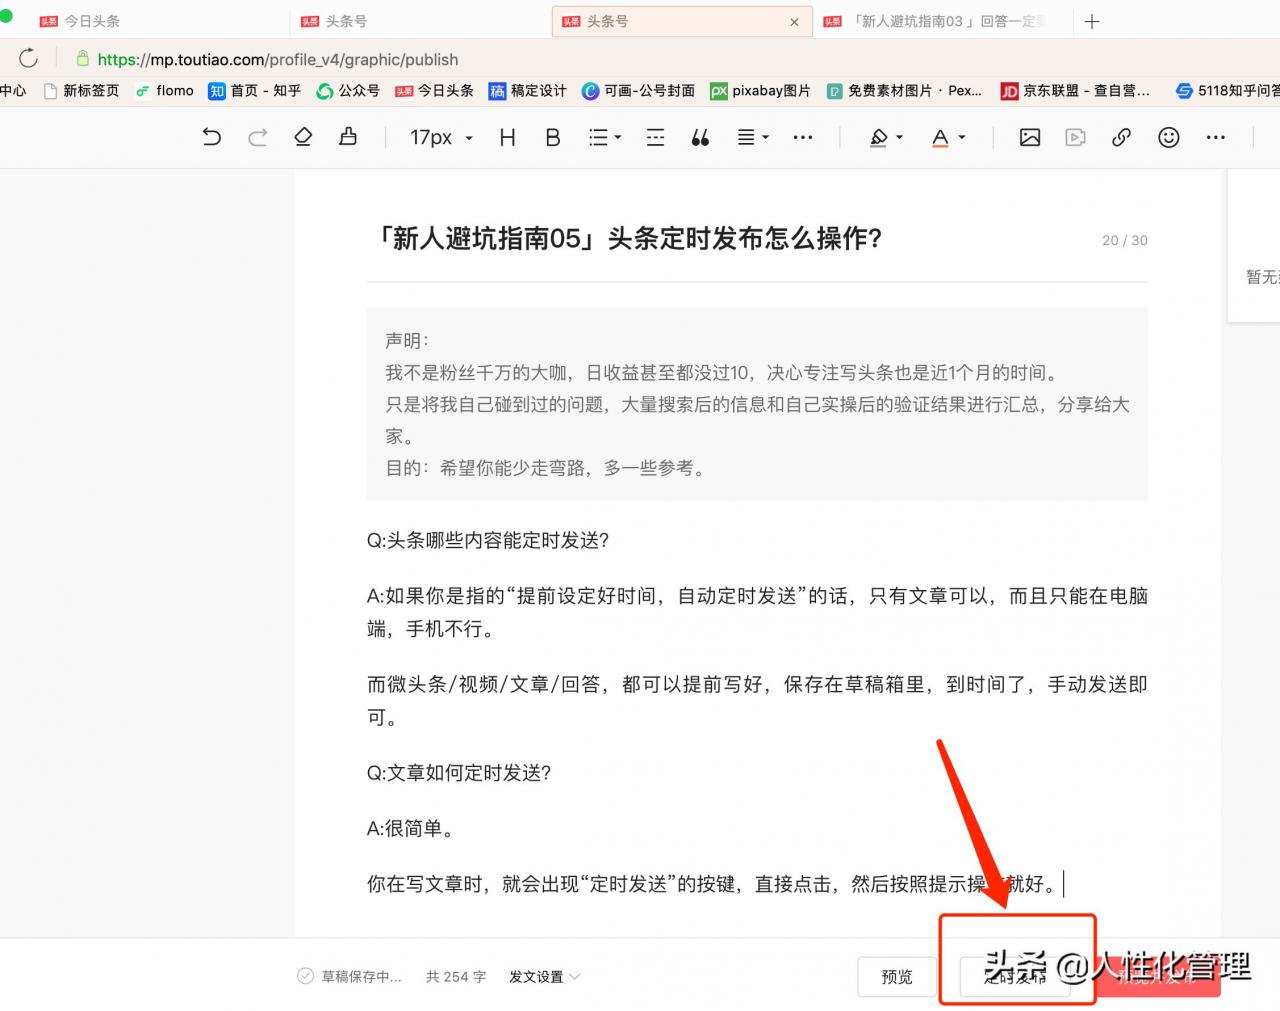This screenshot has width=1280, height=1011.
Task: Open the 京东联盟 bookmark
Action: coord(1075,90)
